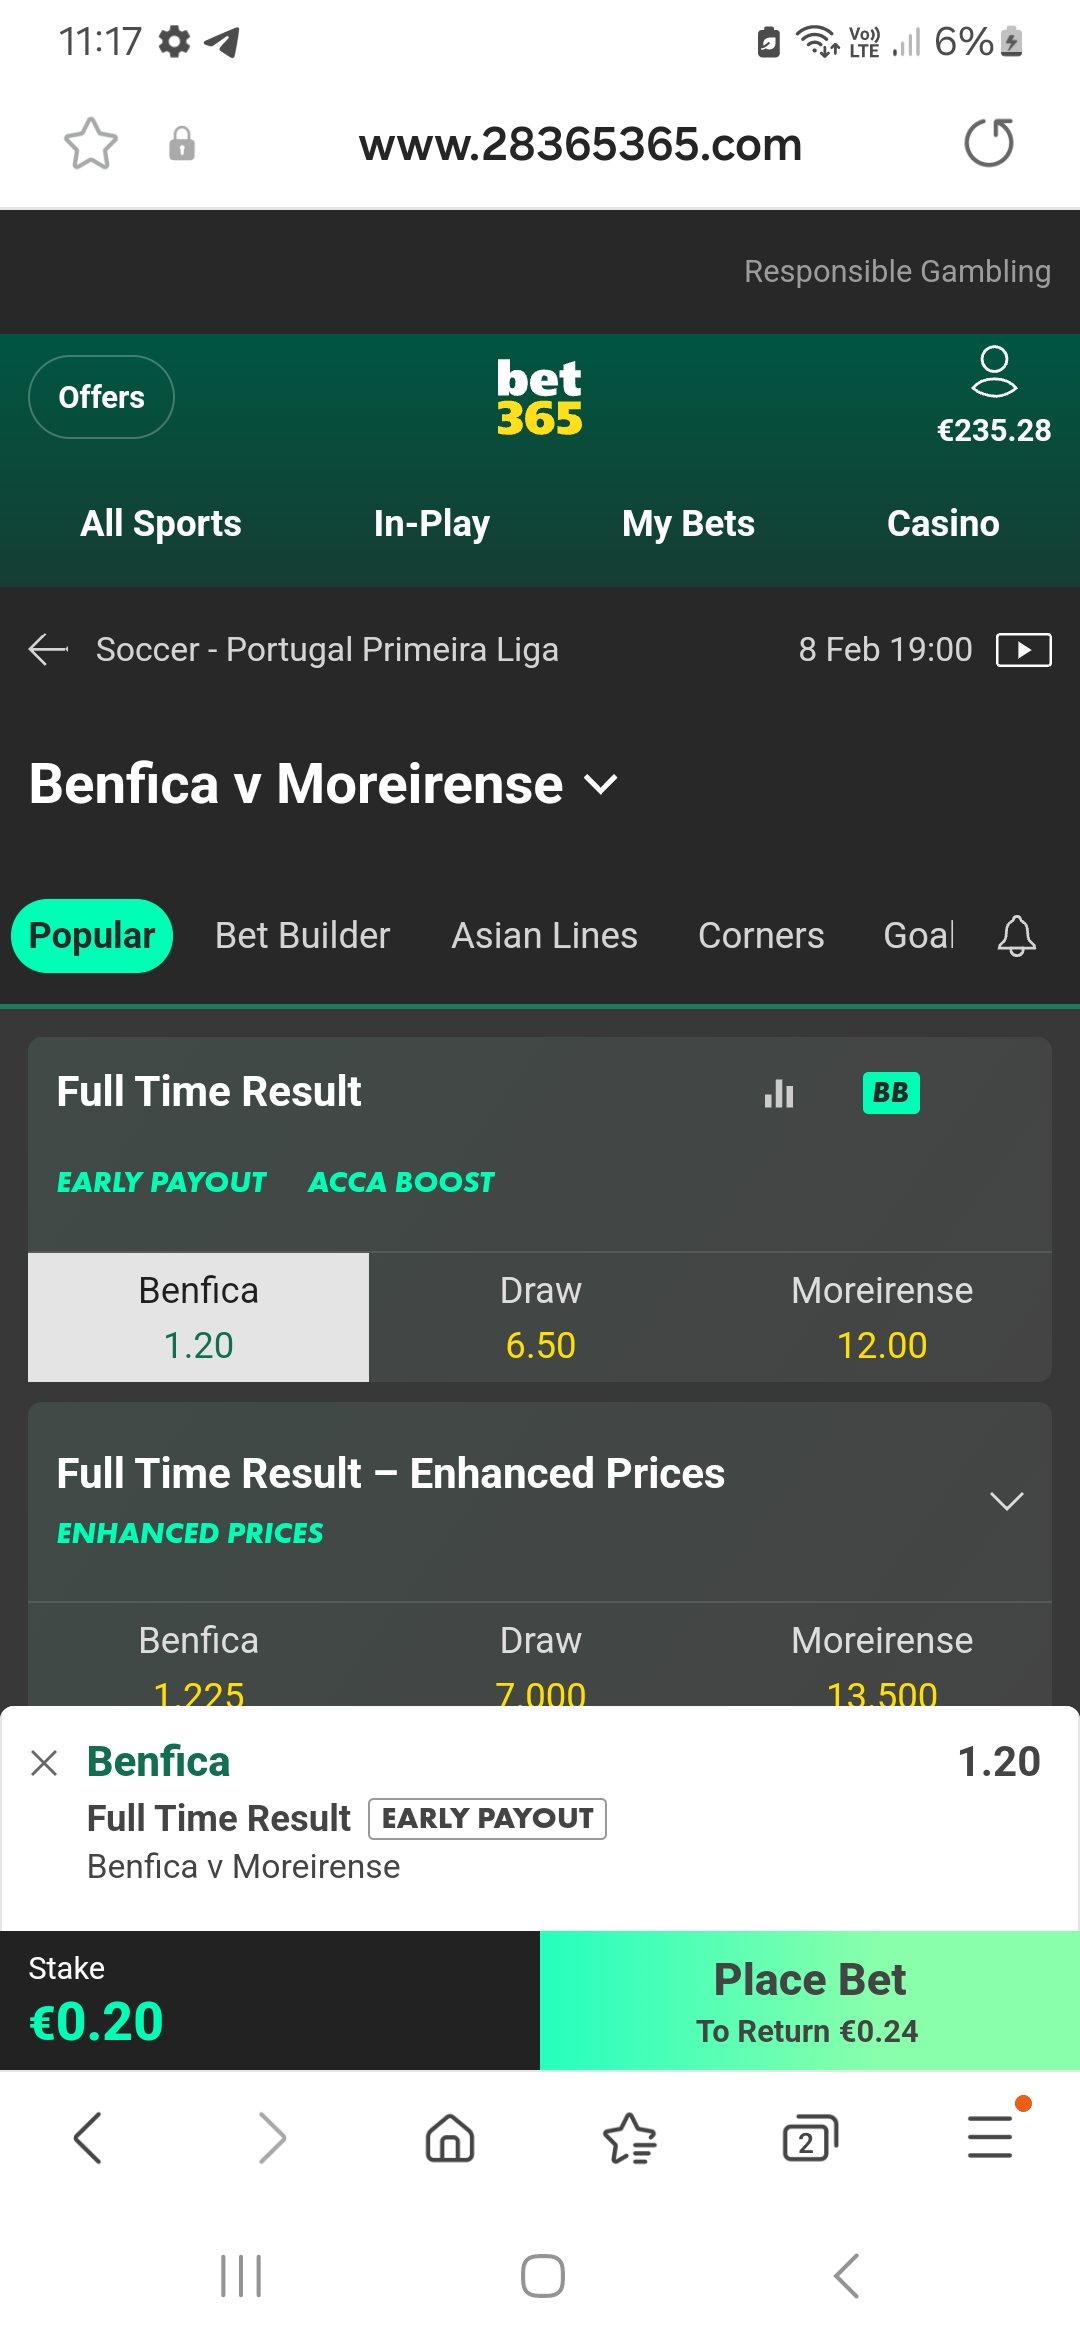The image size is (1080, 2340).
Task: Expand Benfica v Moreirense match dropdown
Action: (601, 785)
